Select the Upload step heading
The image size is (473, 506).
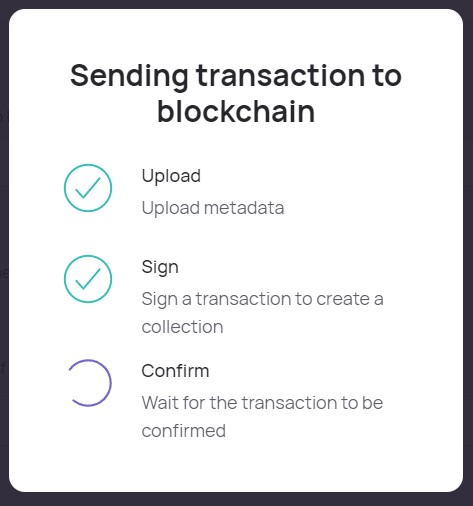[x=171, y=176]
